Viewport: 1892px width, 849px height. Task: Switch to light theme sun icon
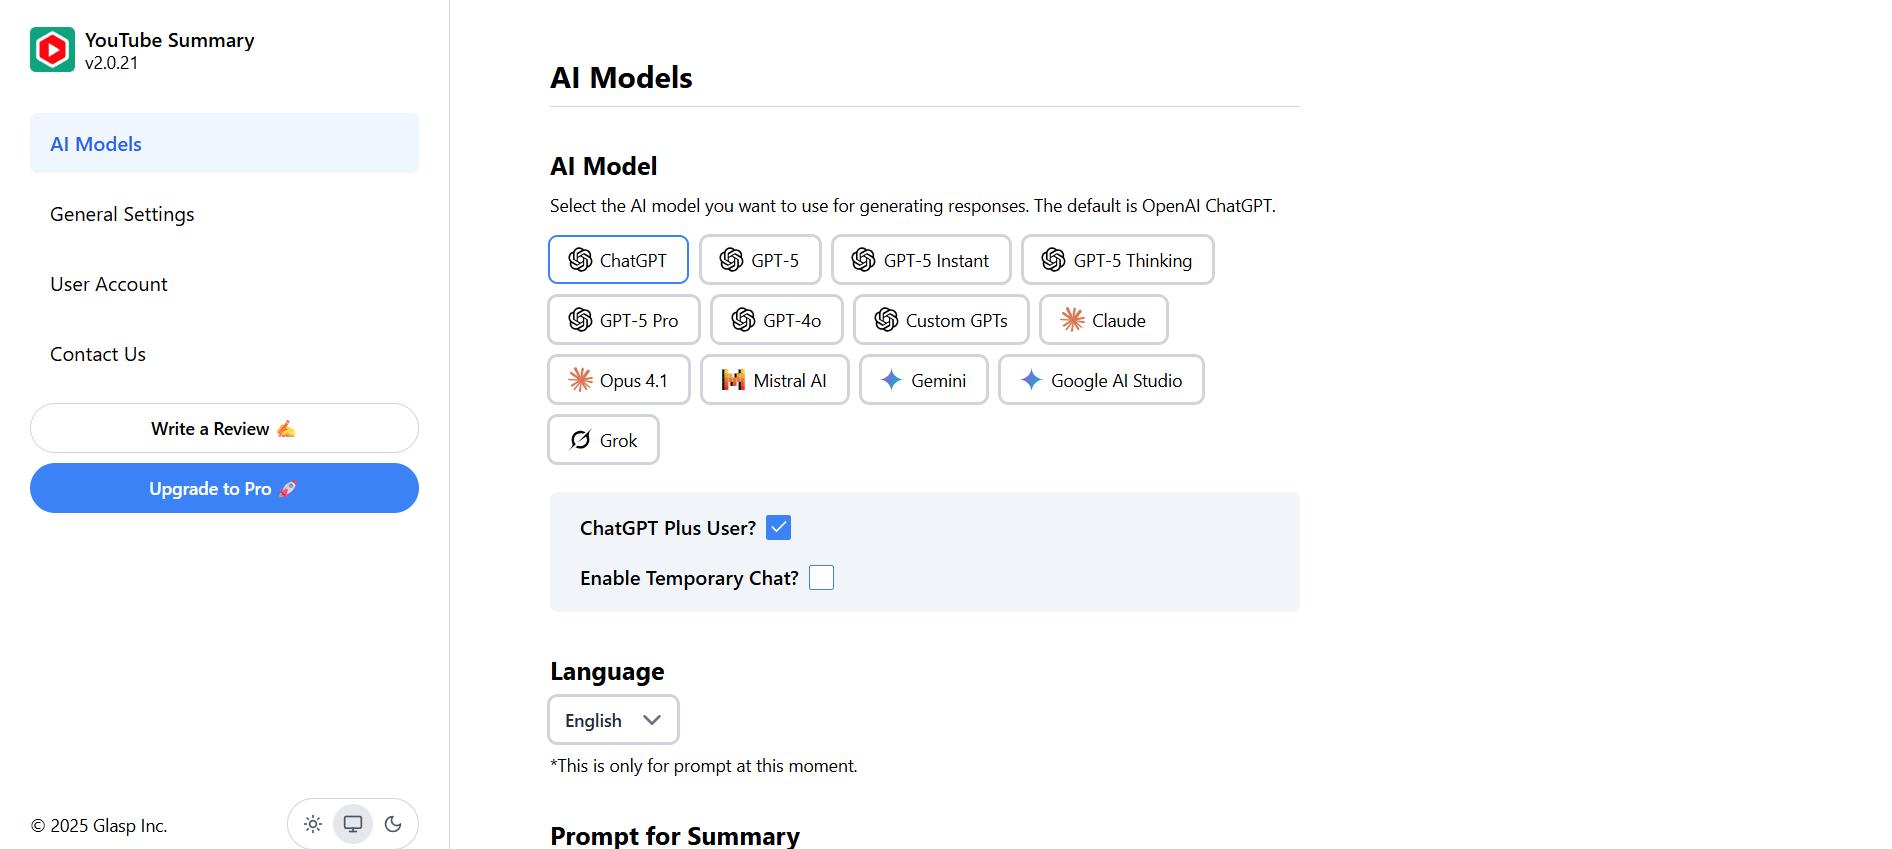coord(313,824)
